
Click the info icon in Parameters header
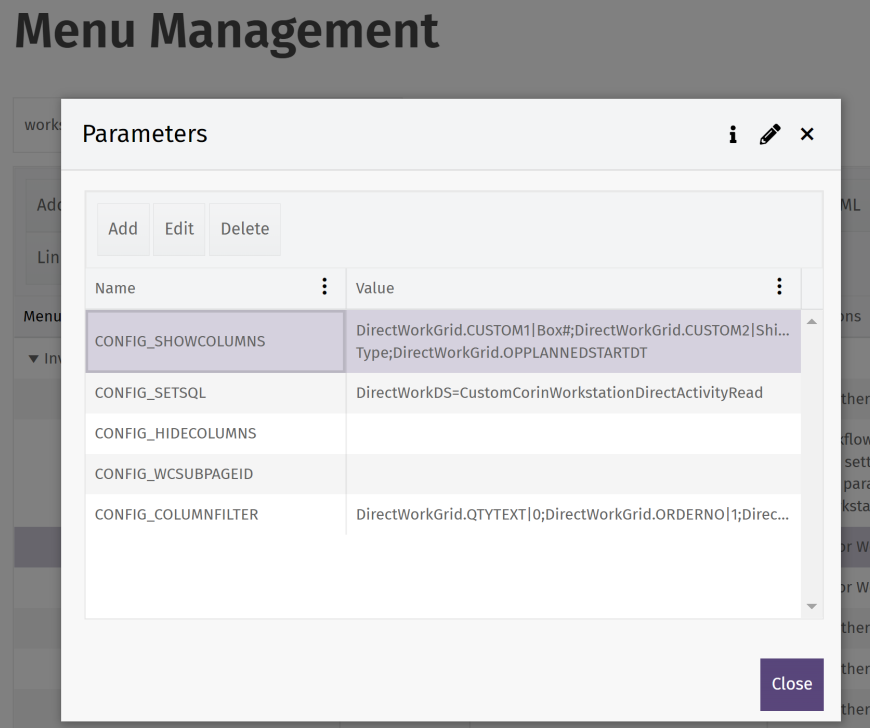733,134
